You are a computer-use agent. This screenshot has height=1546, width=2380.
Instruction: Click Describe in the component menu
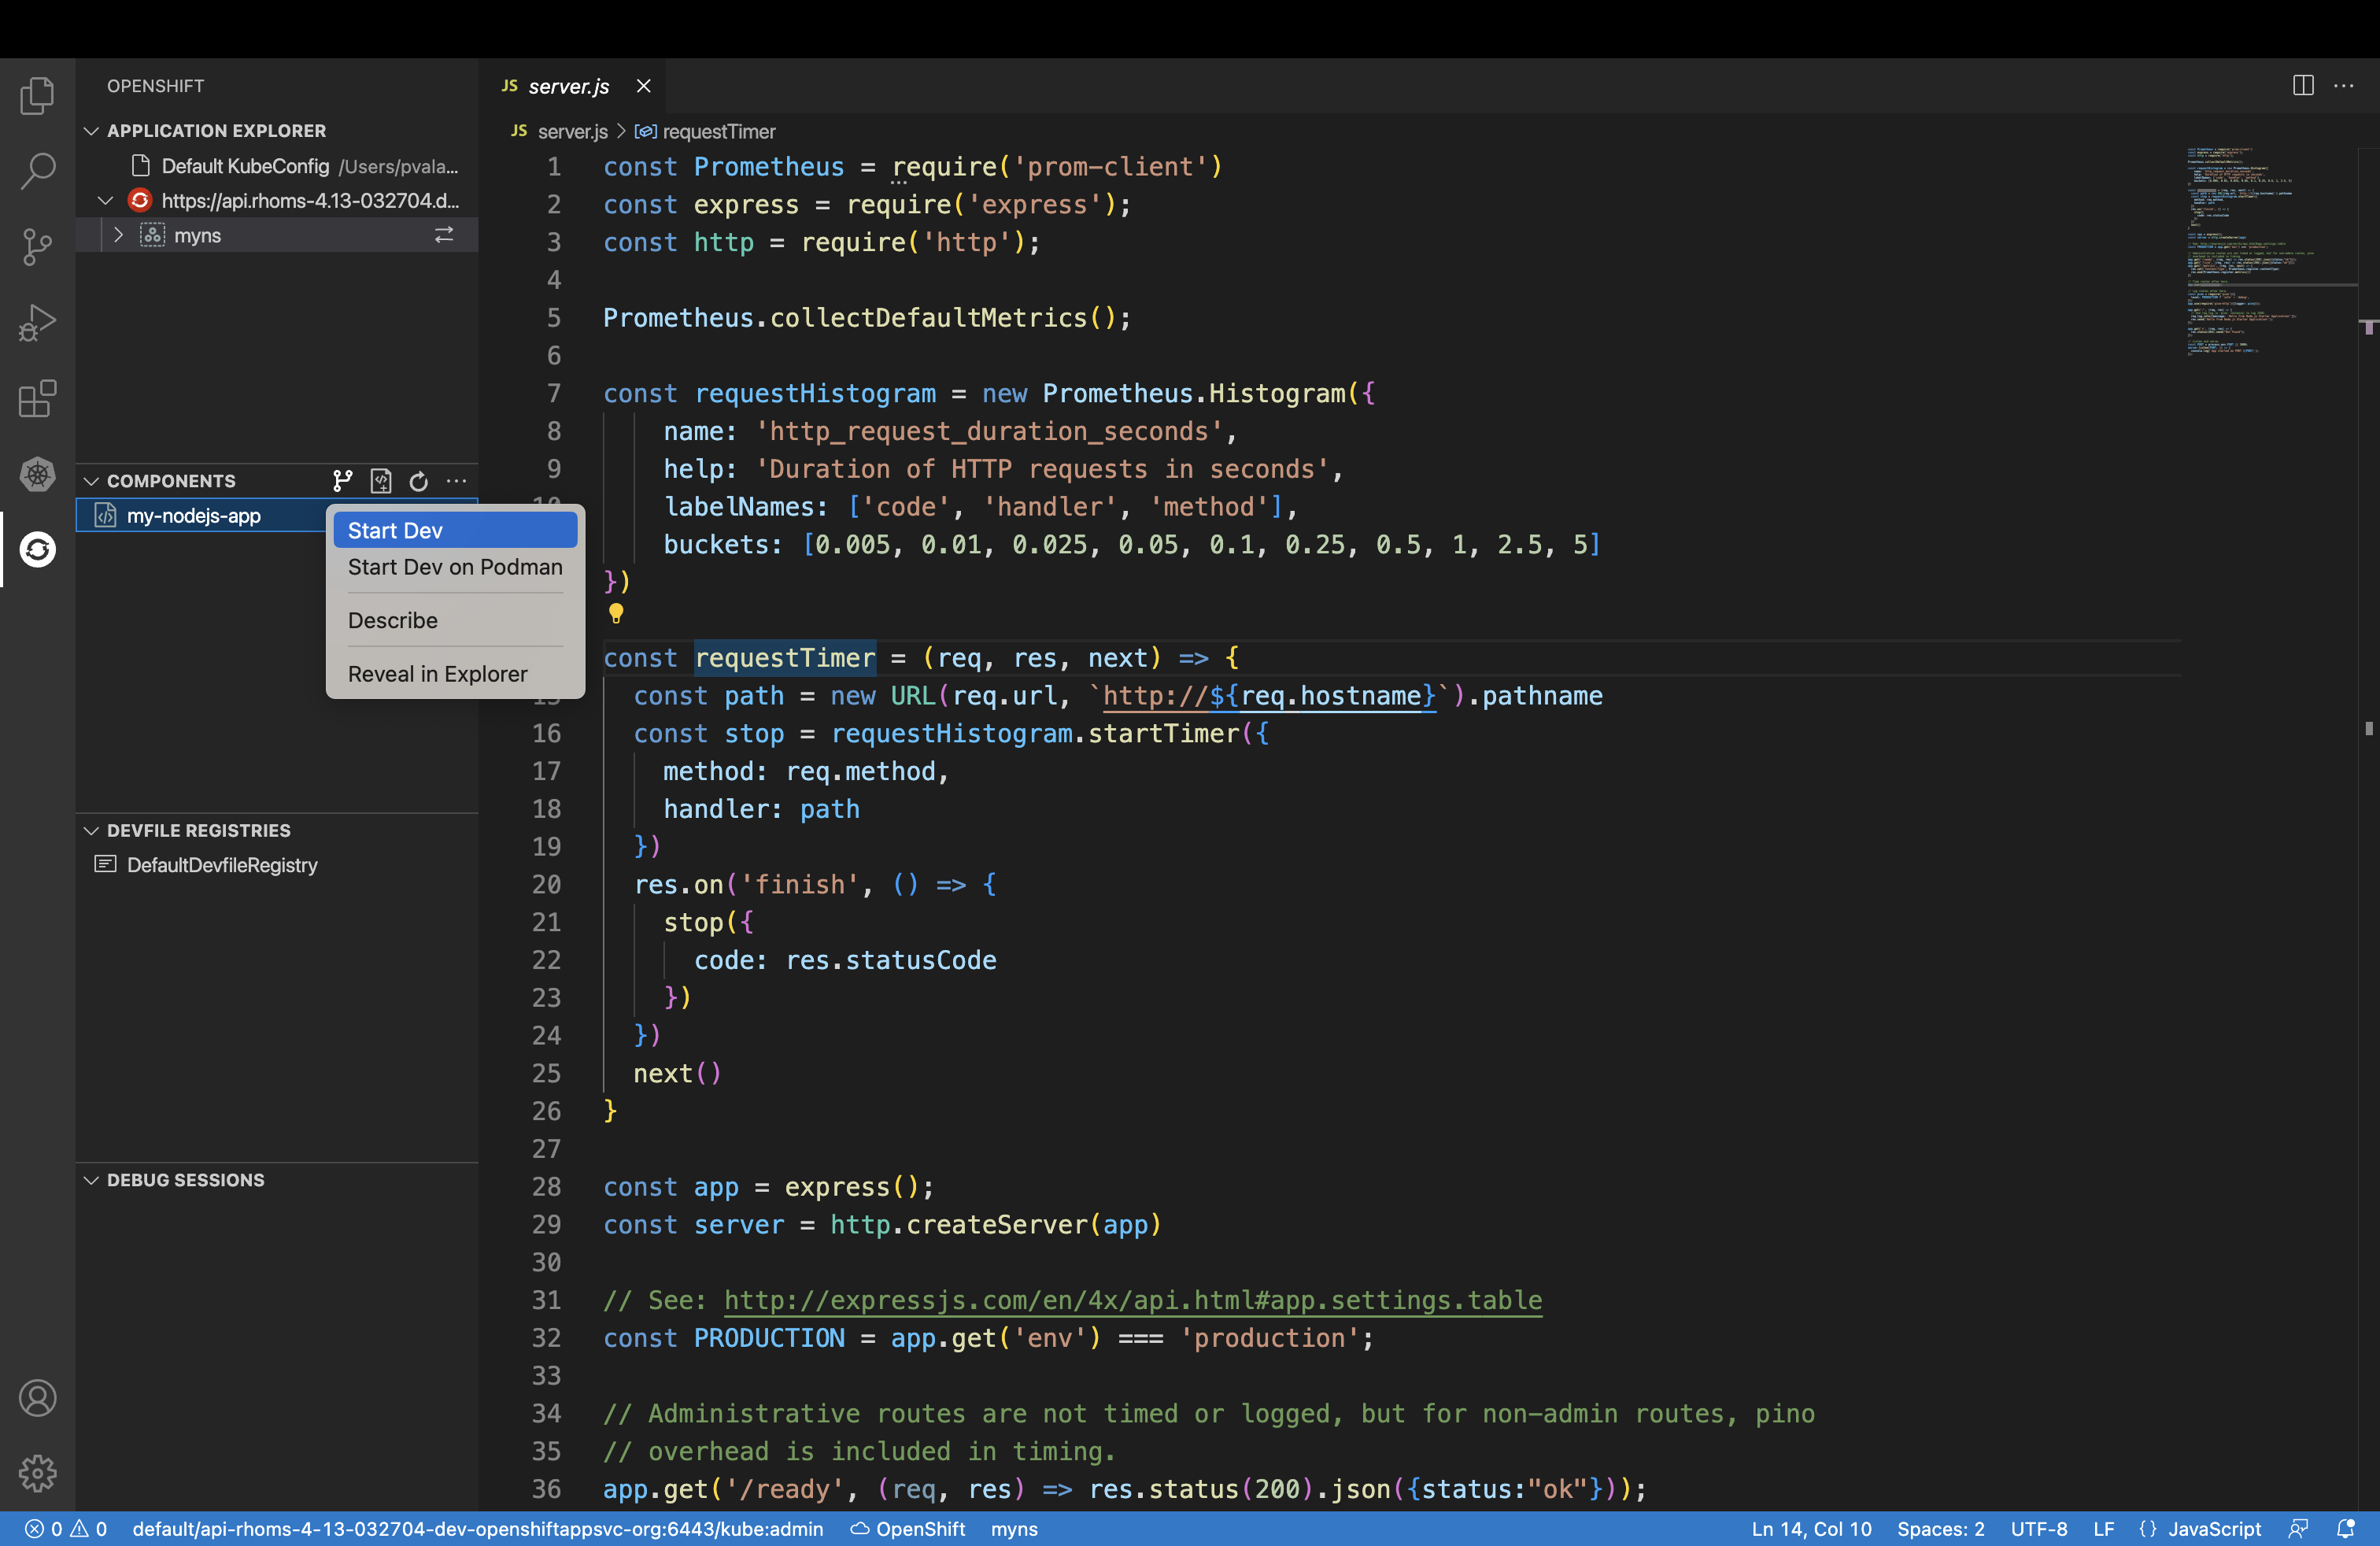pyautogui.click(x=392, y=620)
